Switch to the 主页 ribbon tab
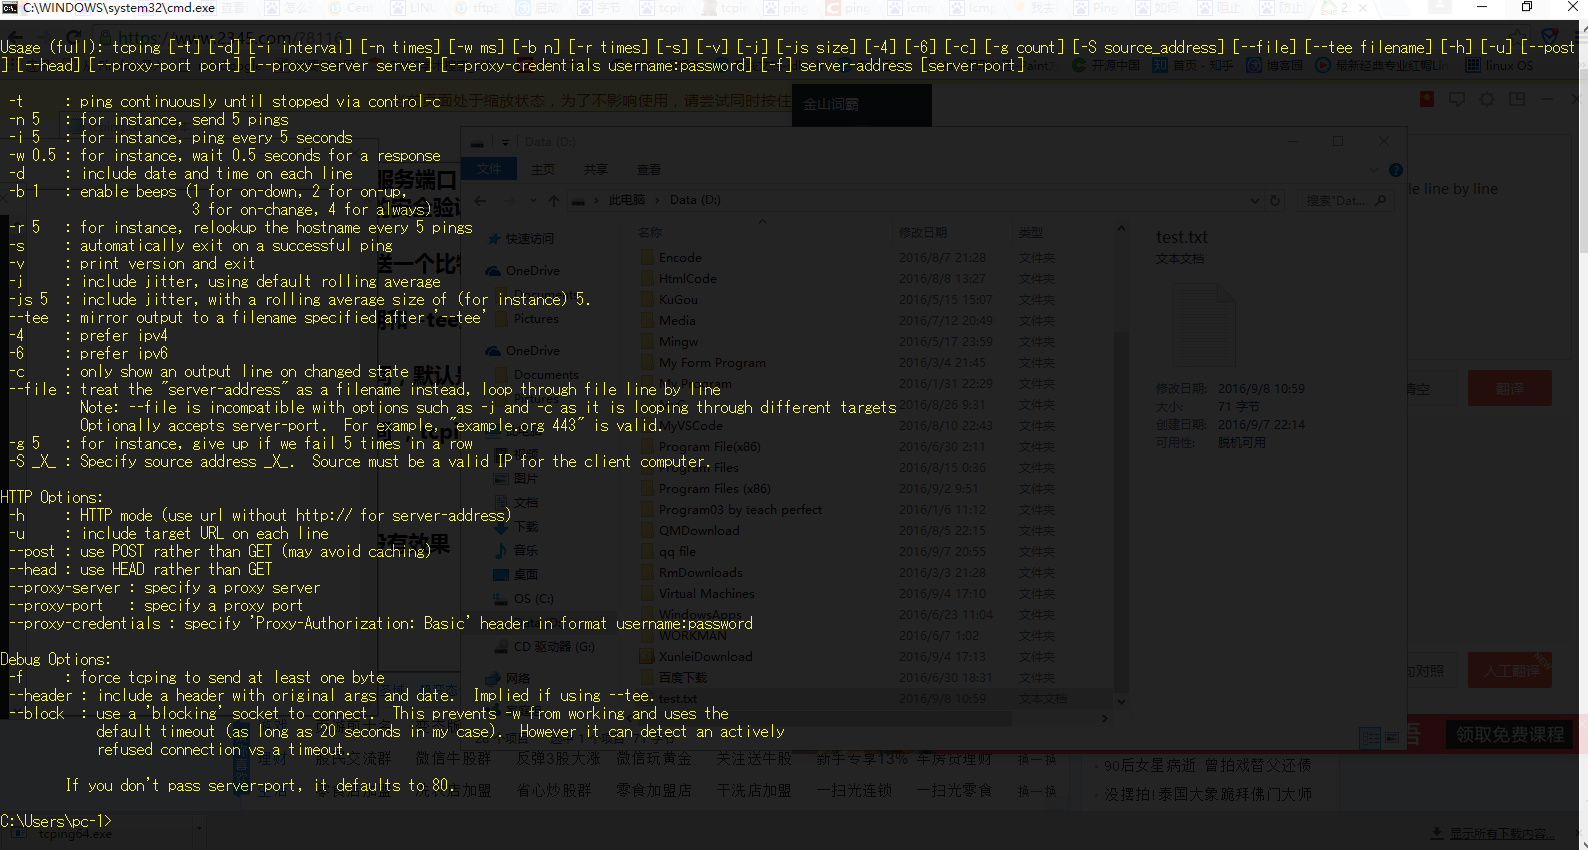The width and height of the screenshot is (1588, 850). tap(543, 169)
